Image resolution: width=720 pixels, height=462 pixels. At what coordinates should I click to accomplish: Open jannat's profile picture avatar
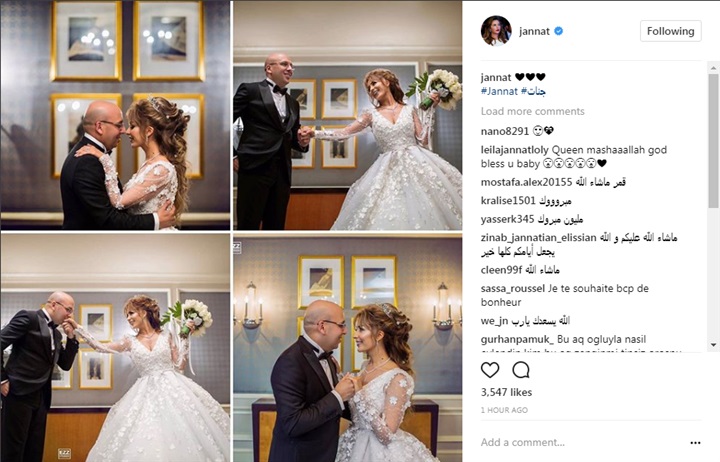[496, 31]
